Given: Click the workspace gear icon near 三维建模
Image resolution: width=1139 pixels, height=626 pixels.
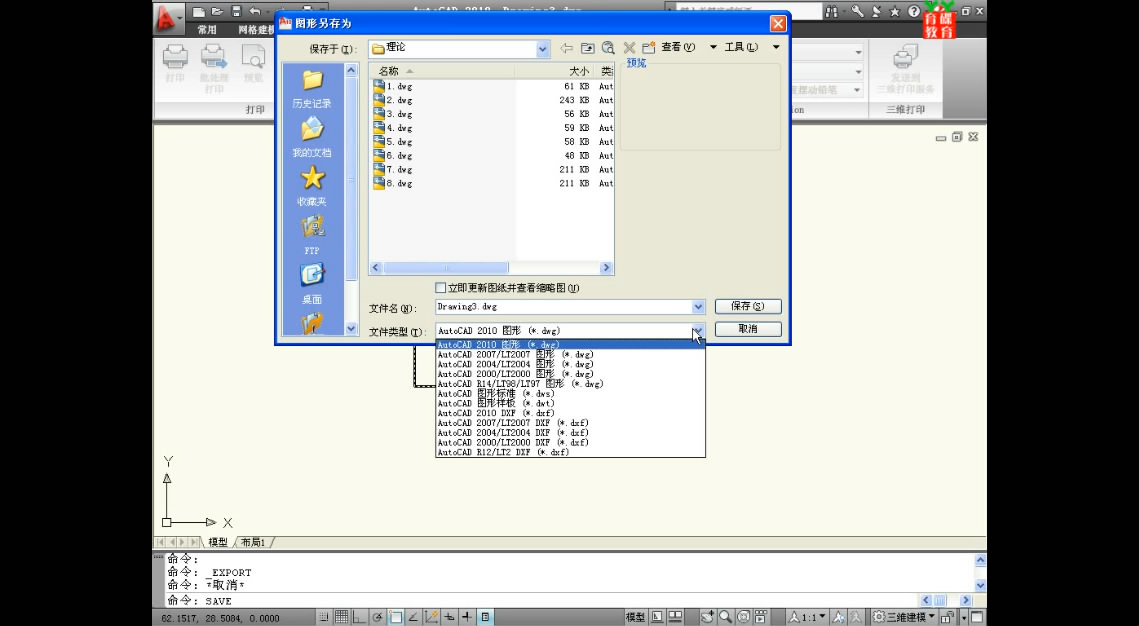Looking at the screenshot, I should coord(878,617).
